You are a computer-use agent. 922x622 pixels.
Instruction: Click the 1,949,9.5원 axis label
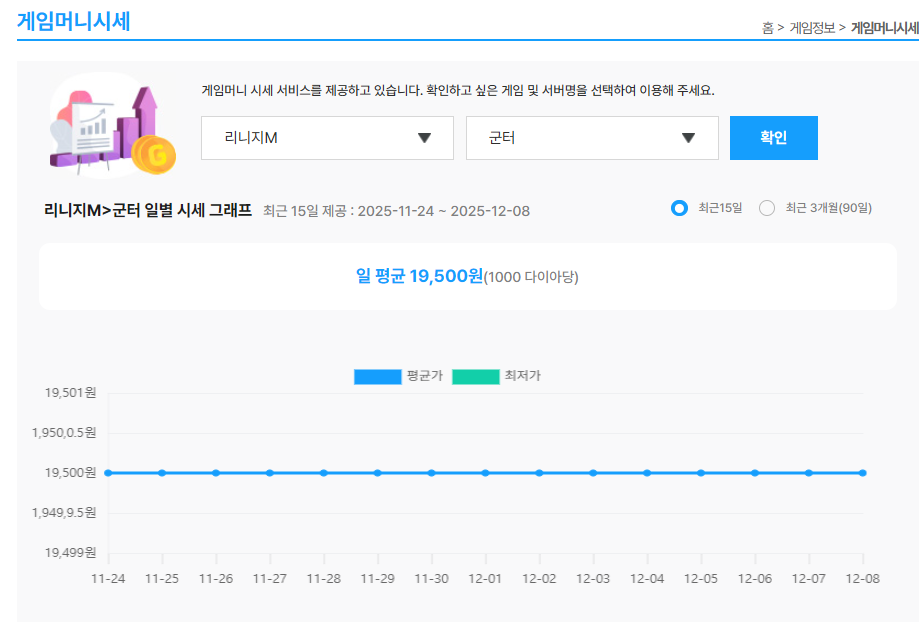[64, 513]
